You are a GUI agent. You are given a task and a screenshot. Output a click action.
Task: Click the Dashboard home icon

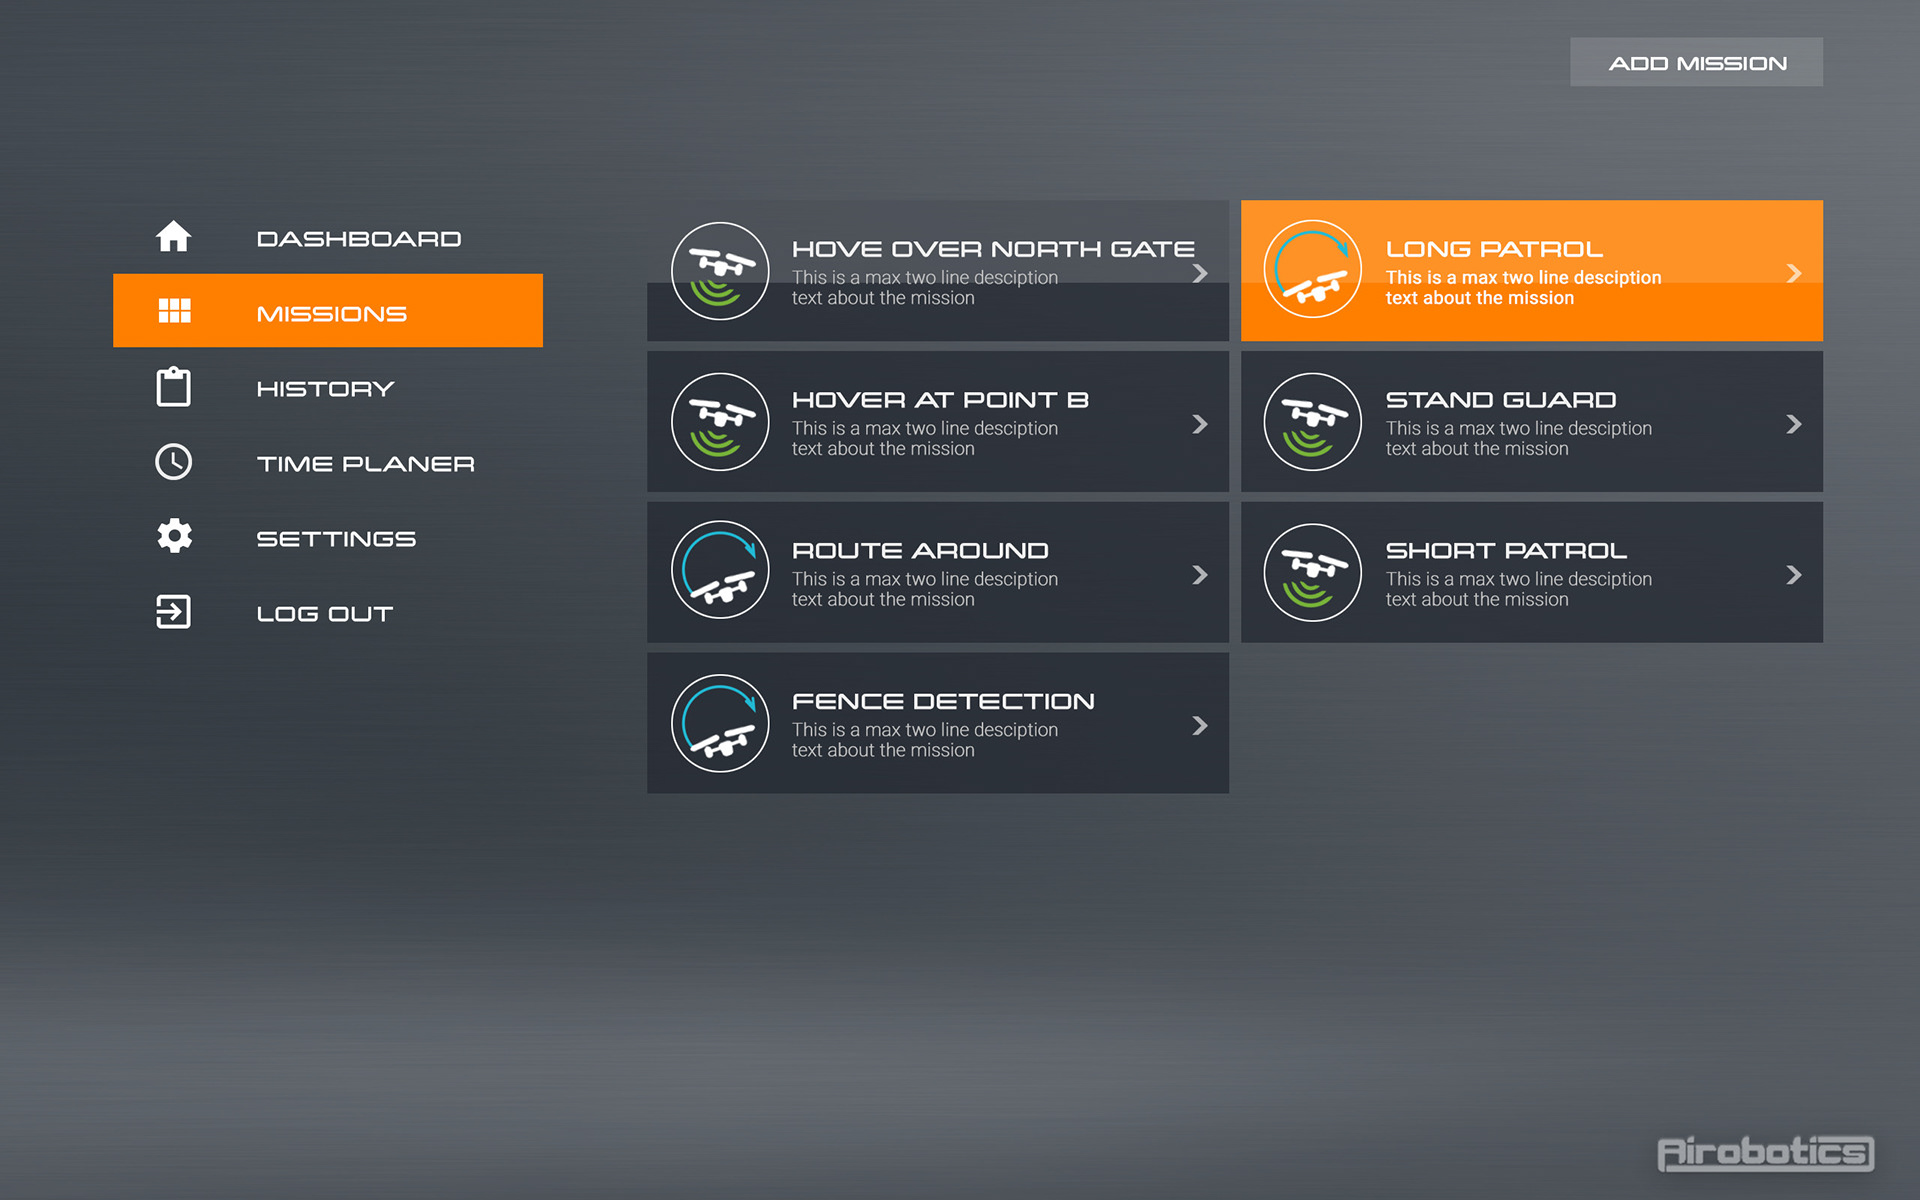173,237
